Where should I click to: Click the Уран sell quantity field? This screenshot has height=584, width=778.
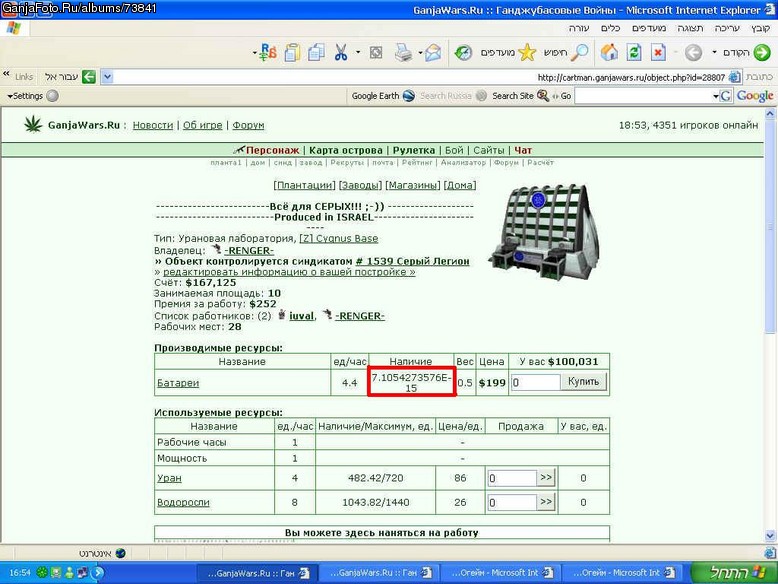(x=512, y=478)
